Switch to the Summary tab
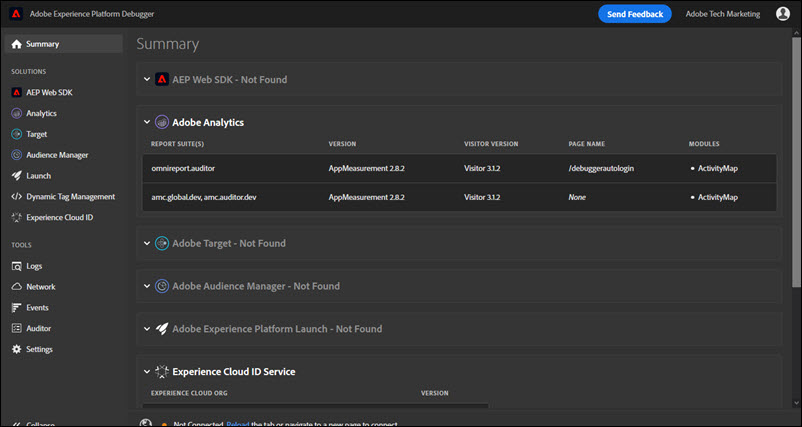This screenshot has width=802, height=427. [42, 44]
